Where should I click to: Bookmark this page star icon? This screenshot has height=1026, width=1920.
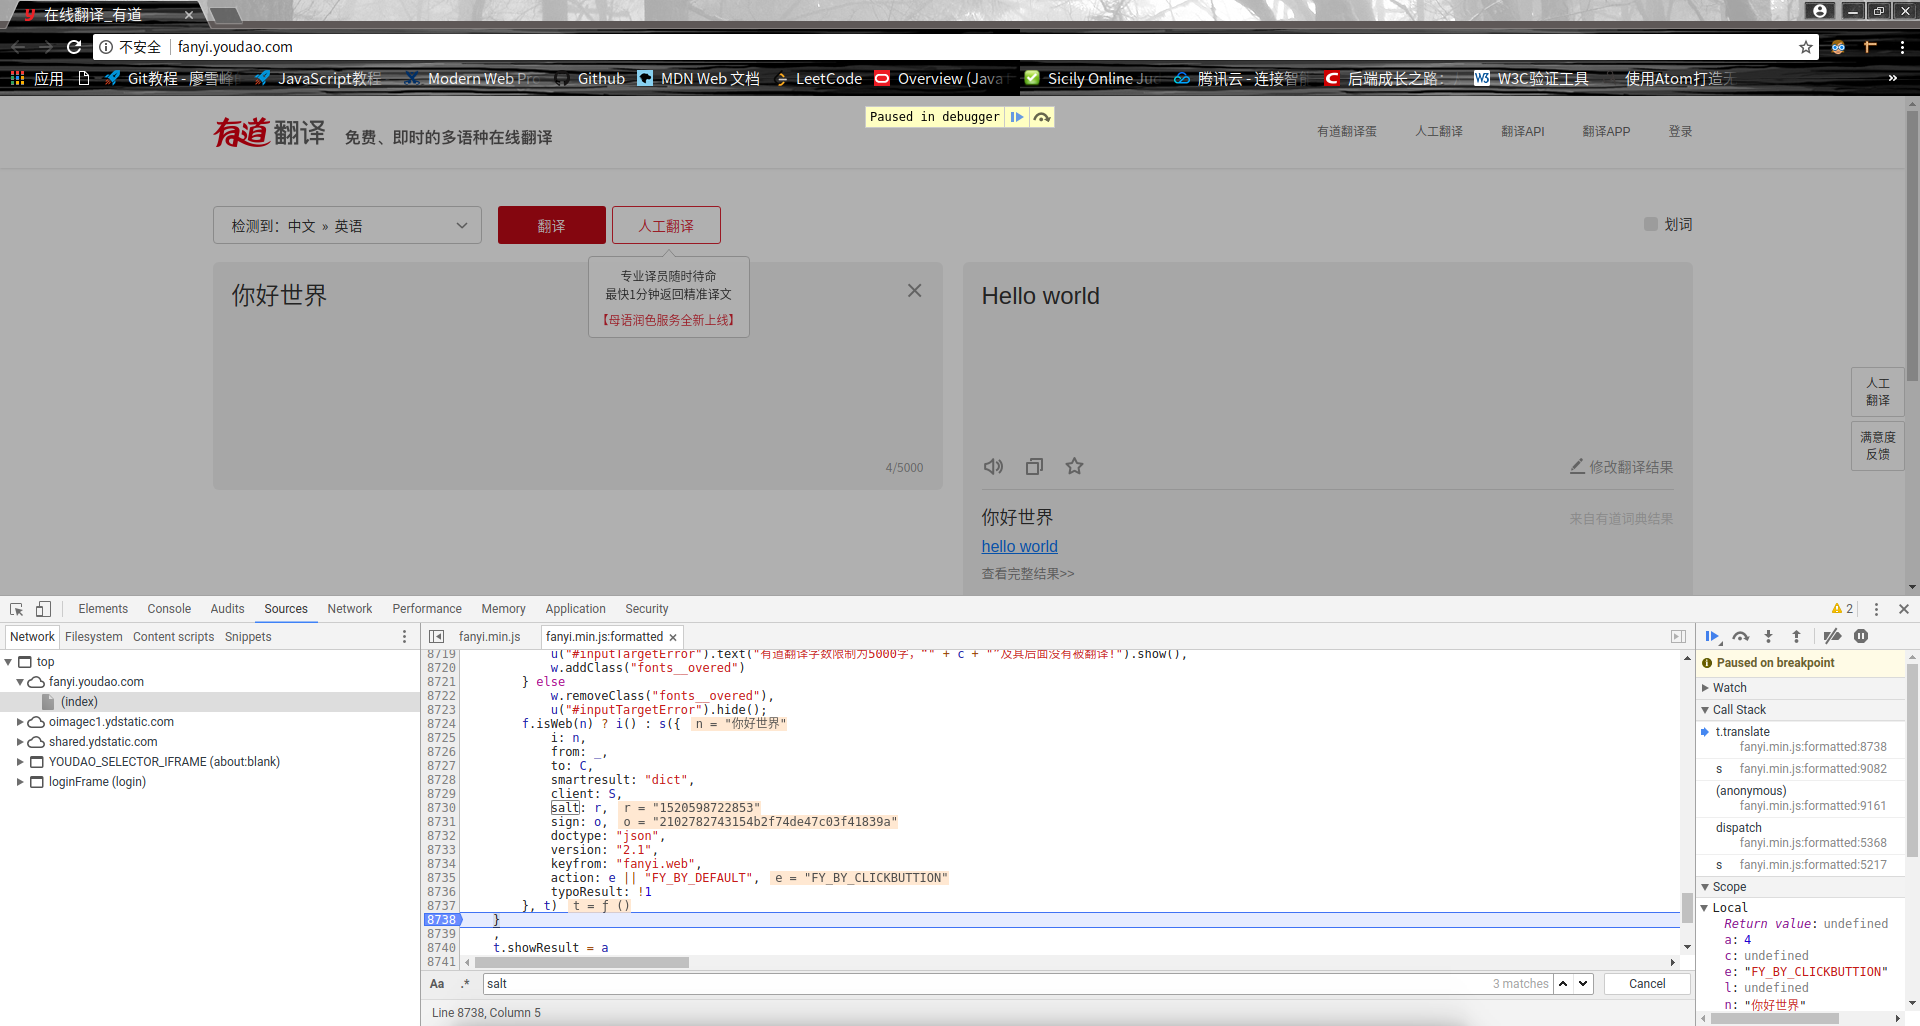1805,47
